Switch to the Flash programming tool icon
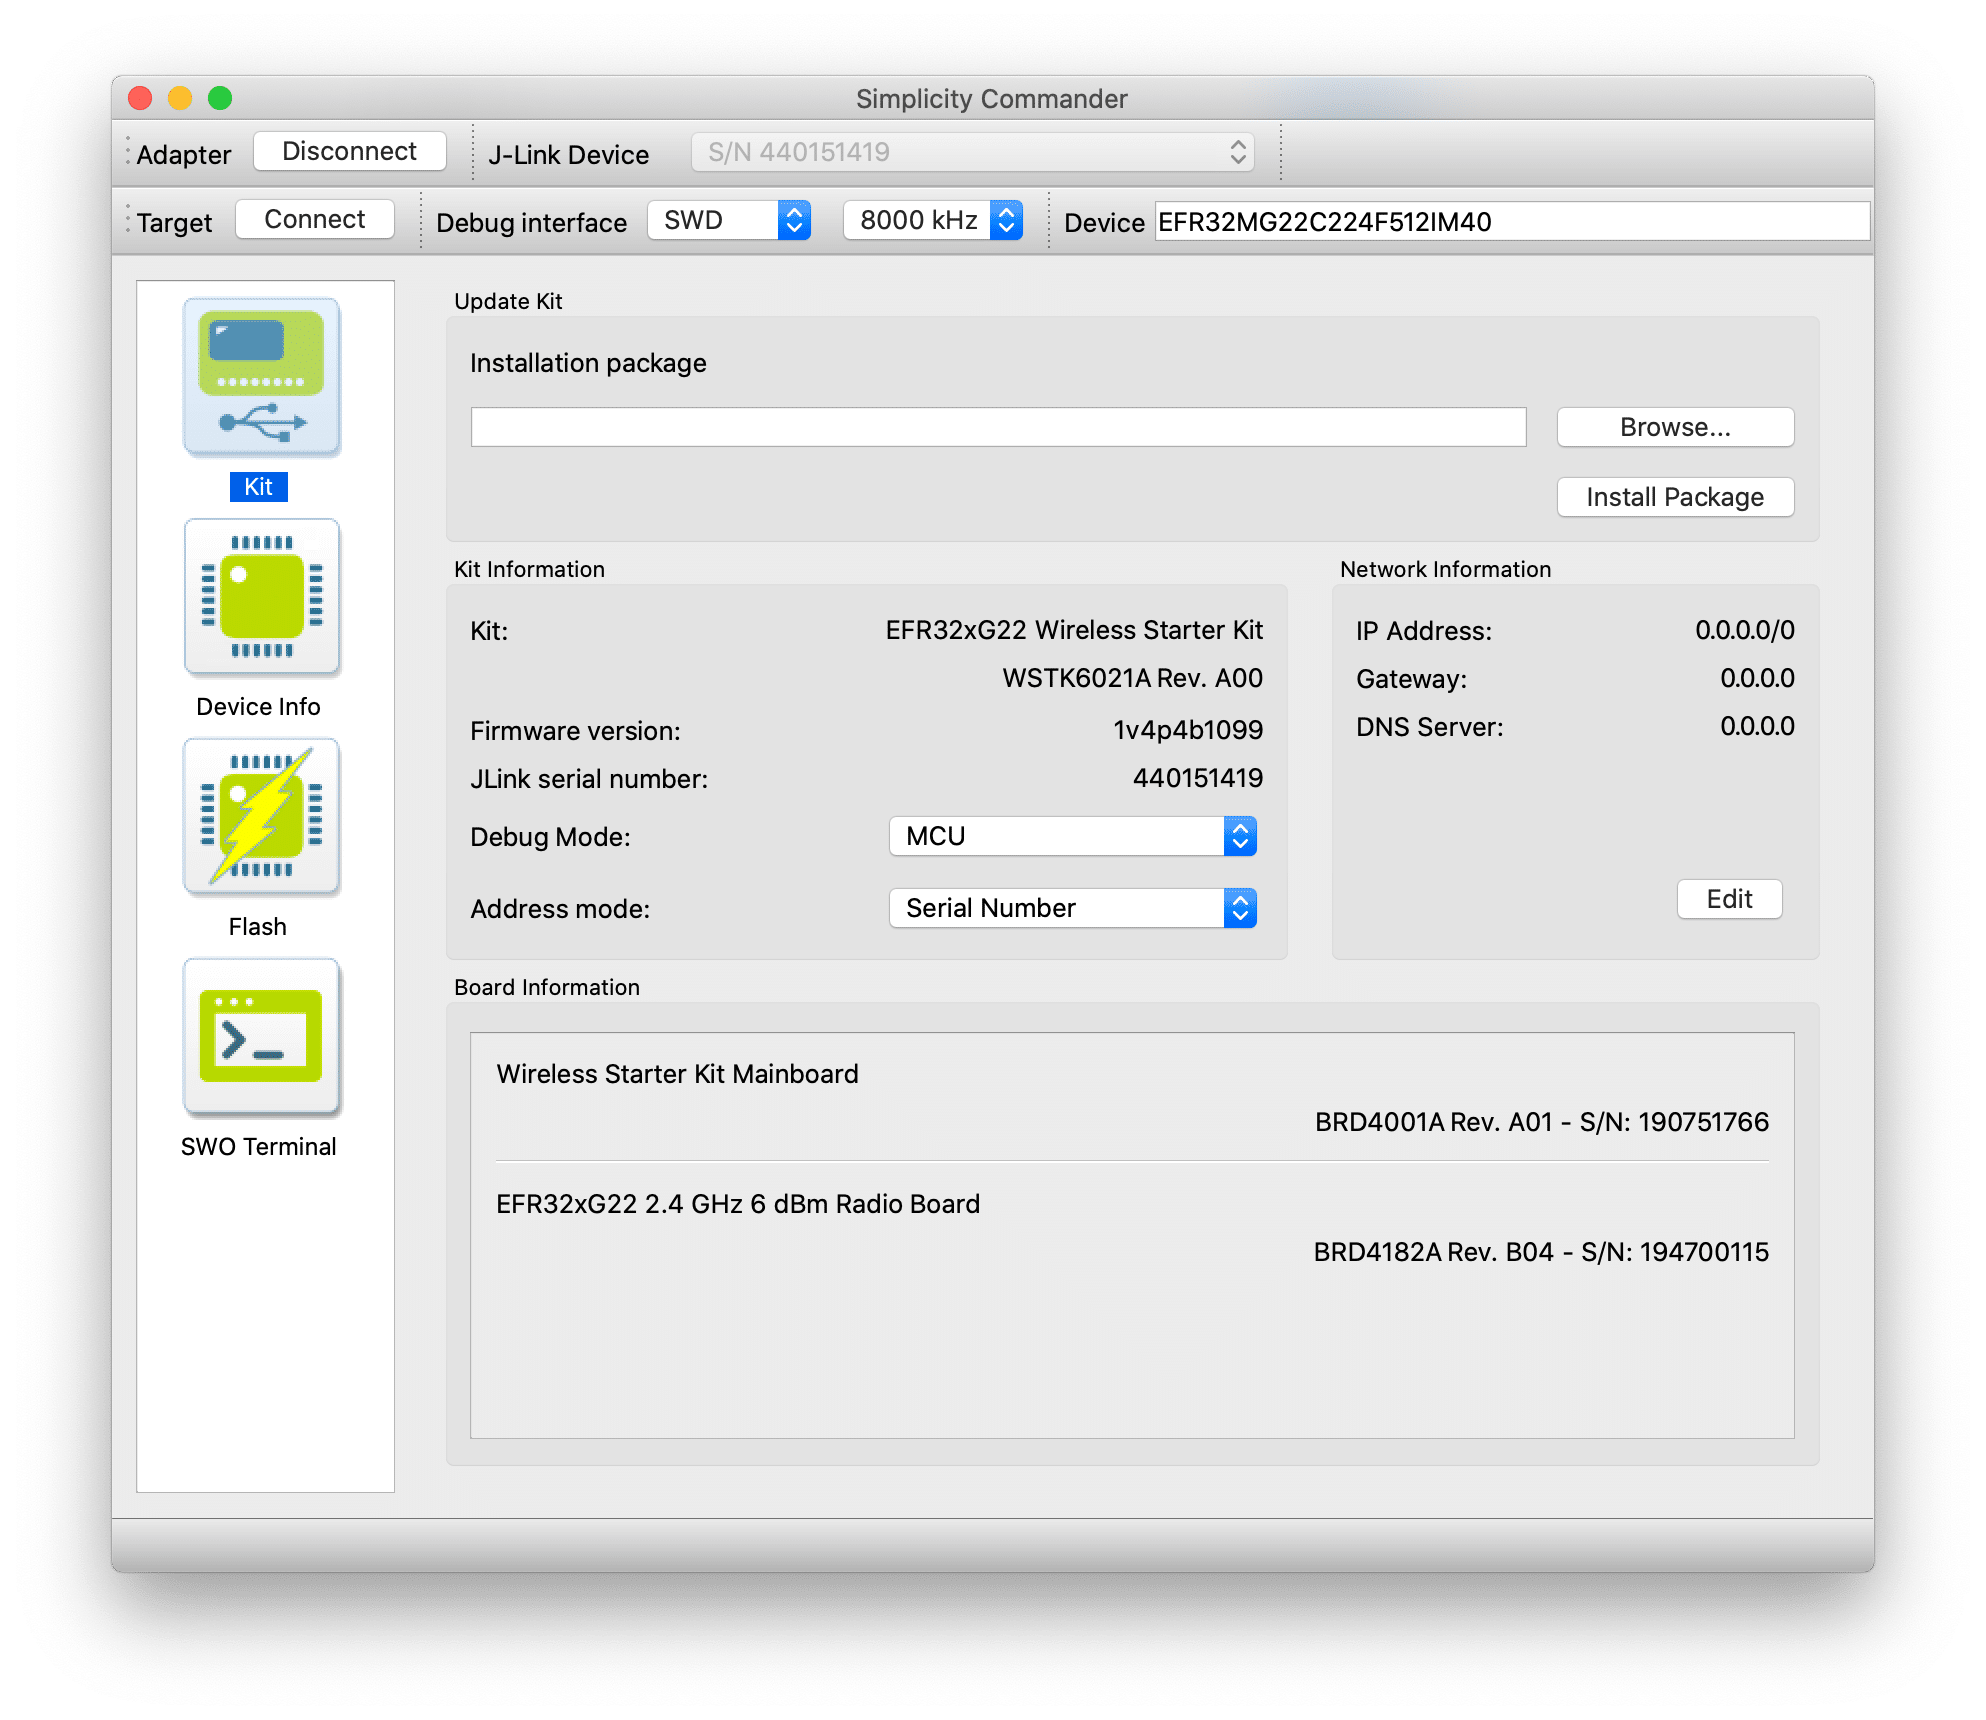The width and height of the screenshot is (1986, 1720). coord(260,817)
